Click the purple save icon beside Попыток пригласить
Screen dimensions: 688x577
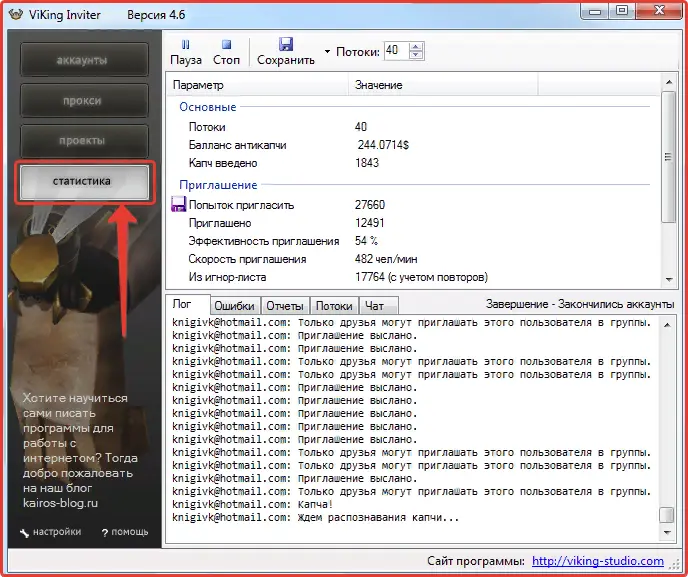[178, 204]
